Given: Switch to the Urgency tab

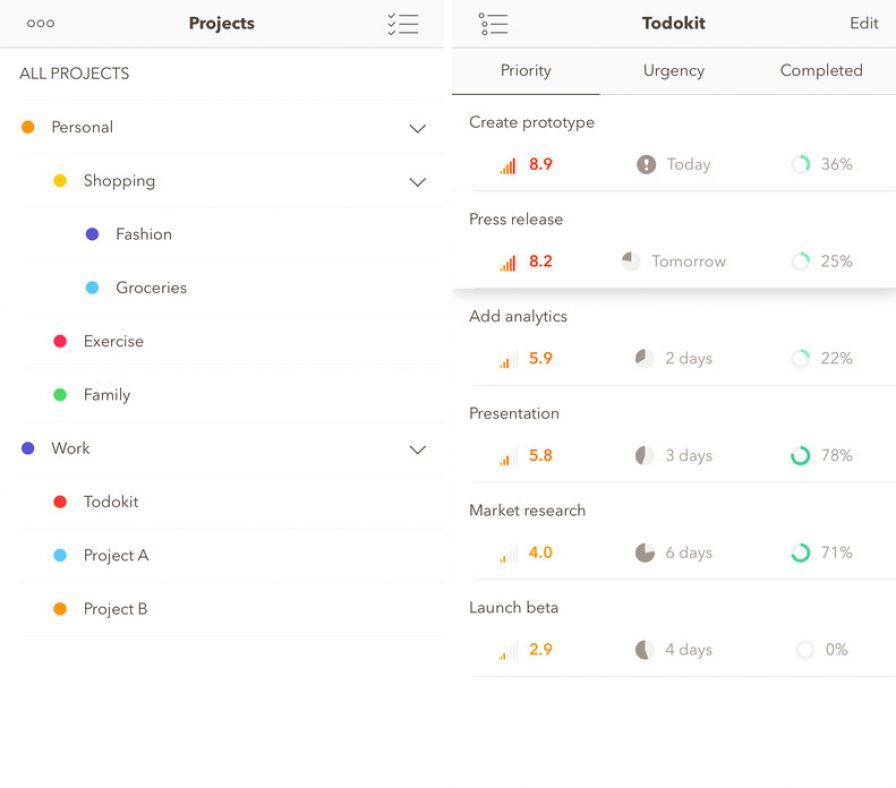Looking at the screenshot, I should pyautogui.click(x=673, y=70).
